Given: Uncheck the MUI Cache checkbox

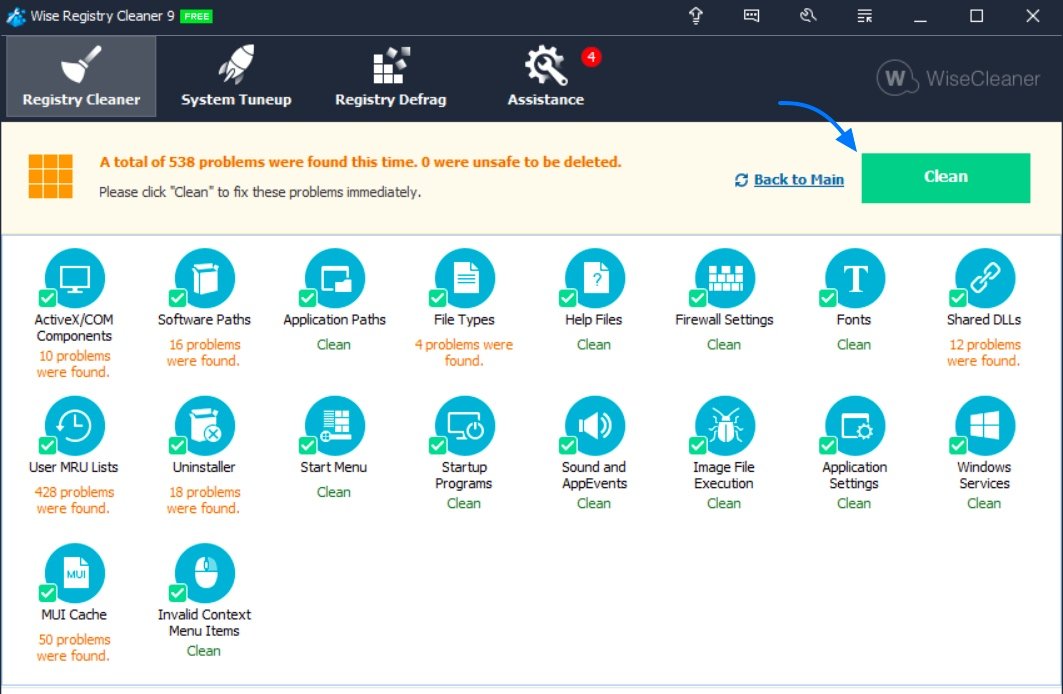Looking at the screenshot, I should tap(47, 593).
